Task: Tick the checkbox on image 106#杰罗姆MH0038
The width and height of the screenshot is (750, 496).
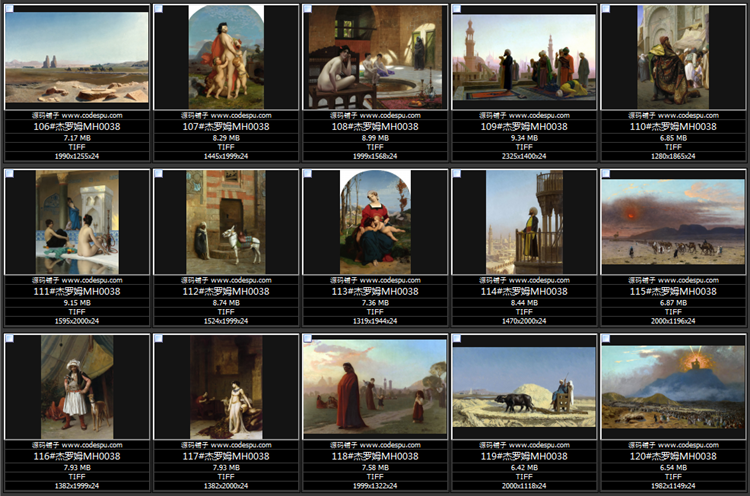Action: coord(9,9)
